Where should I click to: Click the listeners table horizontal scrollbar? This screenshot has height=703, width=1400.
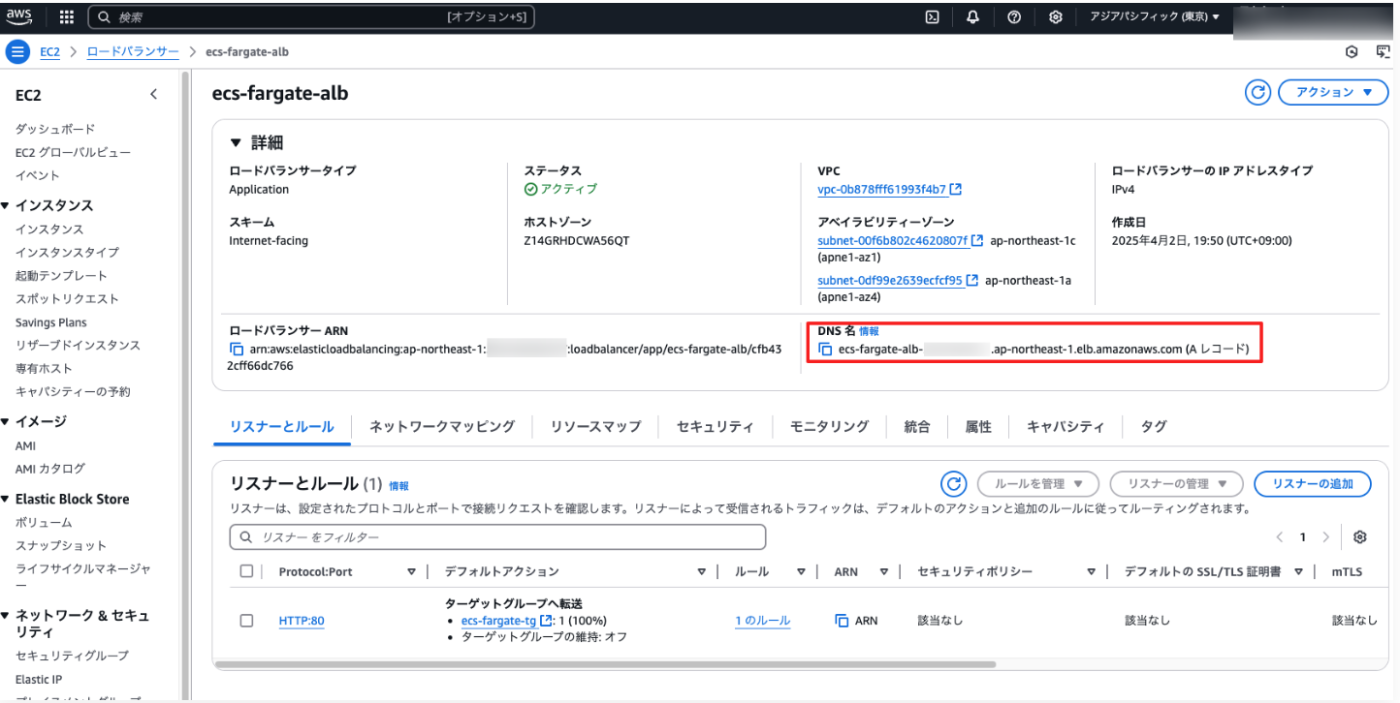pos(605,663)
